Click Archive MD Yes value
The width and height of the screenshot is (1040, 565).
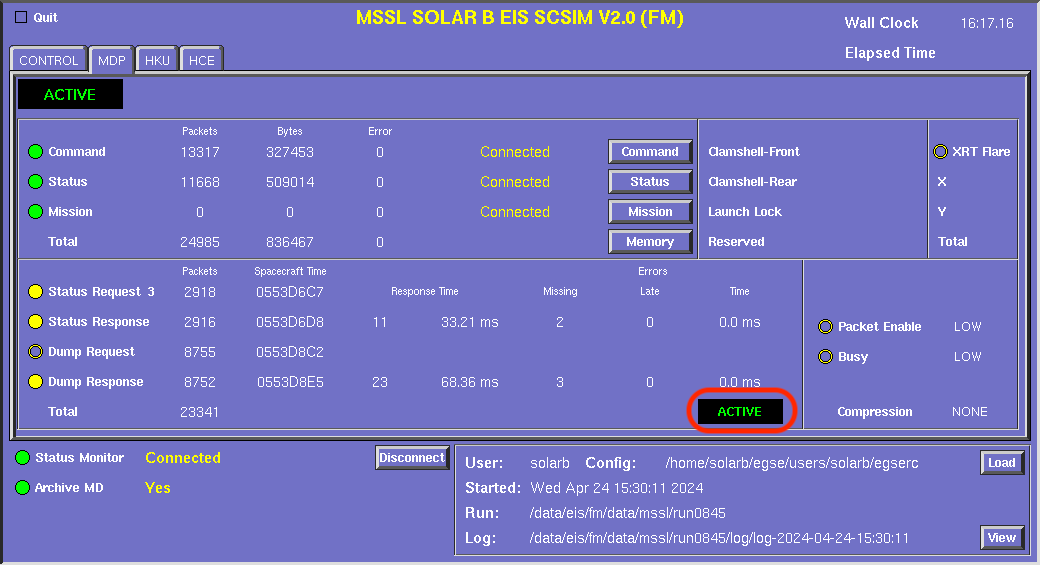[157, 487]
